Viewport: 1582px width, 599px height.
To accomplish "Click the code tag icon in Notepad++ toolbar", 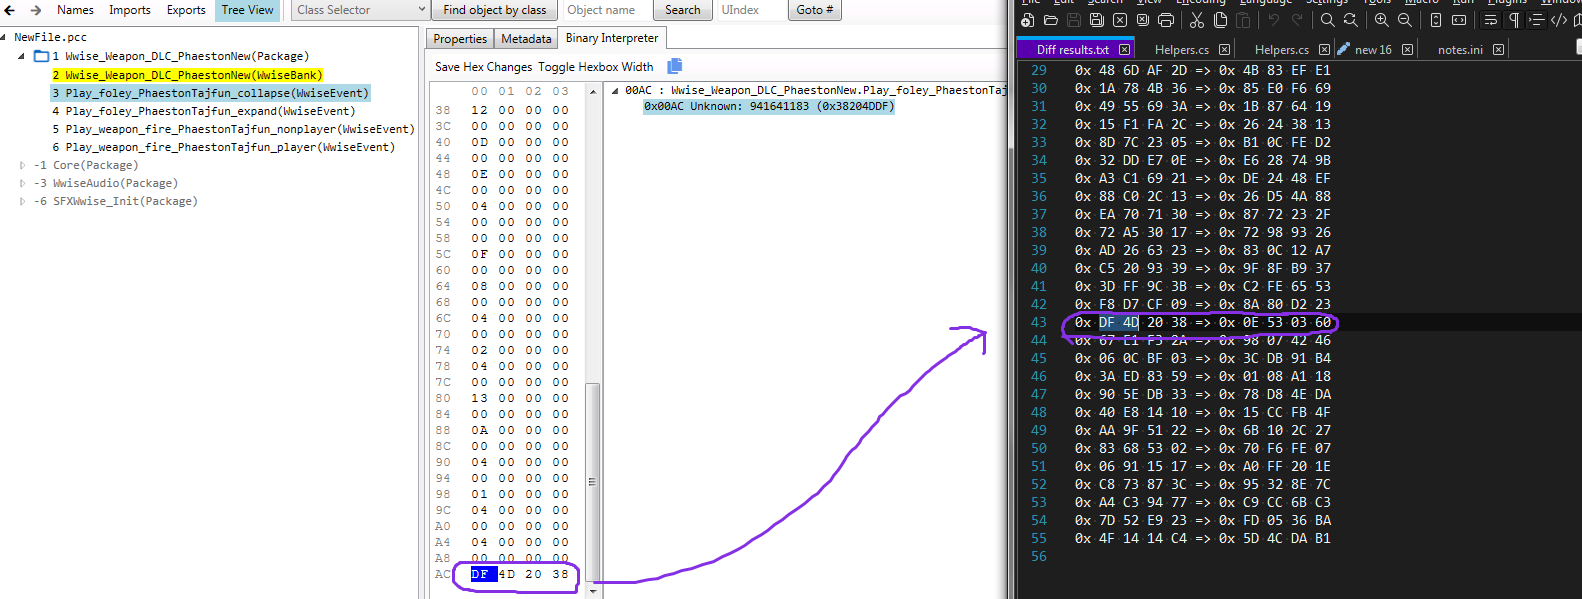I will pyautogui.click(x=1559, y=20).
